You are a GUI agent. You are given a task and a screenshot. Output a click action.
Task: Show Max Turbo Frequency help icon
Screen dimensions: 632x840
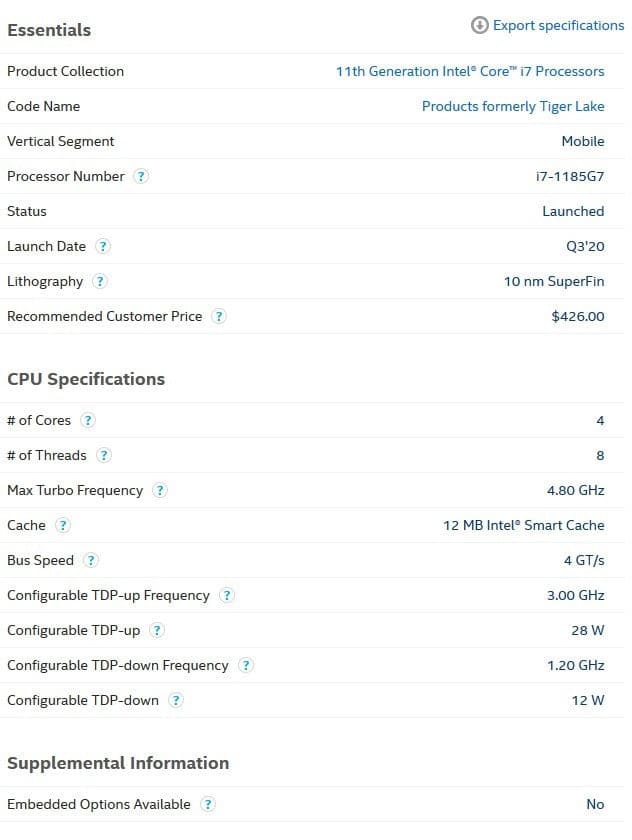(x=160, y=490)
